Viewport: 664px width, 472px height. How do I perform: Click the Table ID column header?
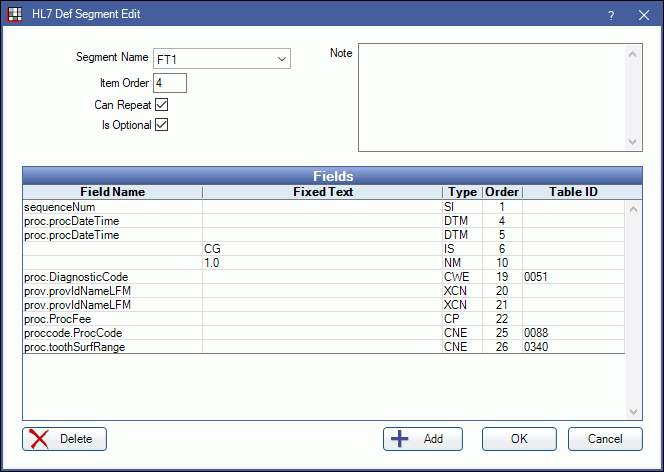pyautogui.click(x=573, y=191)
